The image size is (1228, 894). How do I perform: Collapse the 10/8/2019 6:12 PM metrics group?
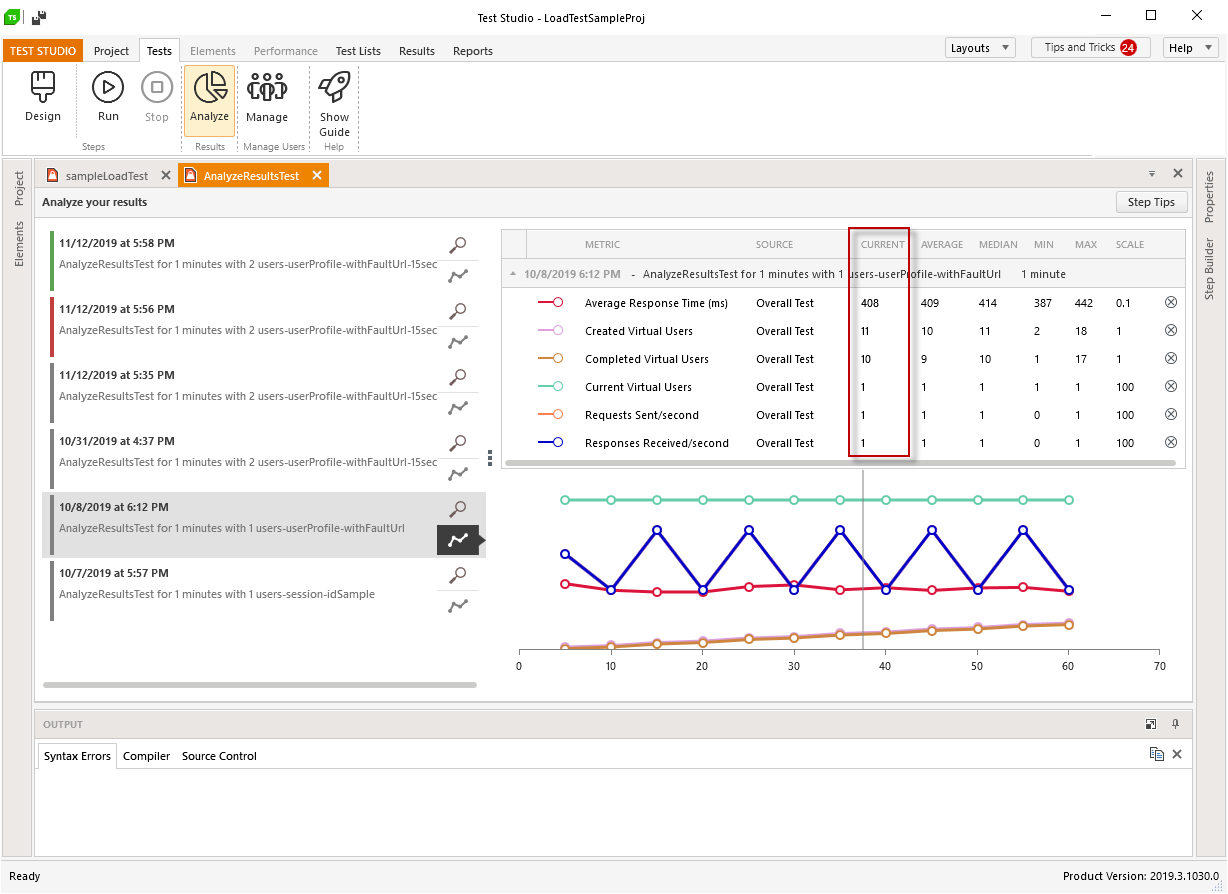click(513, 274)
